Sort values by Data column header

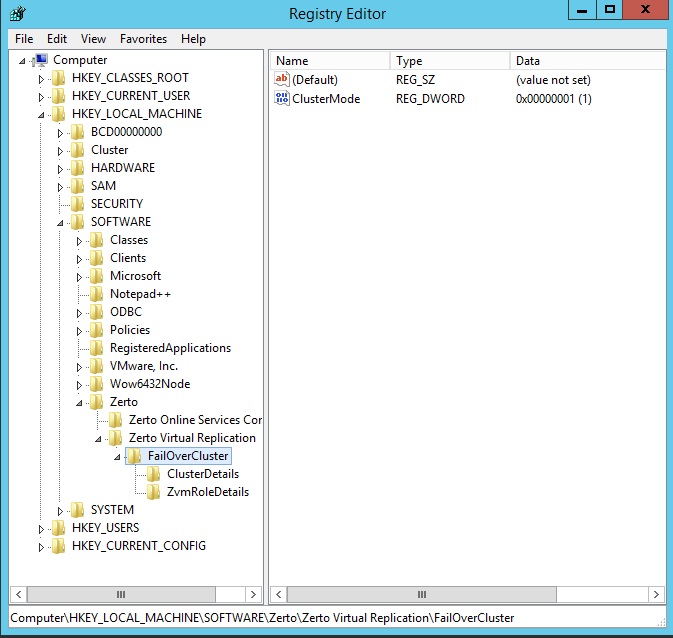[588, 61]
